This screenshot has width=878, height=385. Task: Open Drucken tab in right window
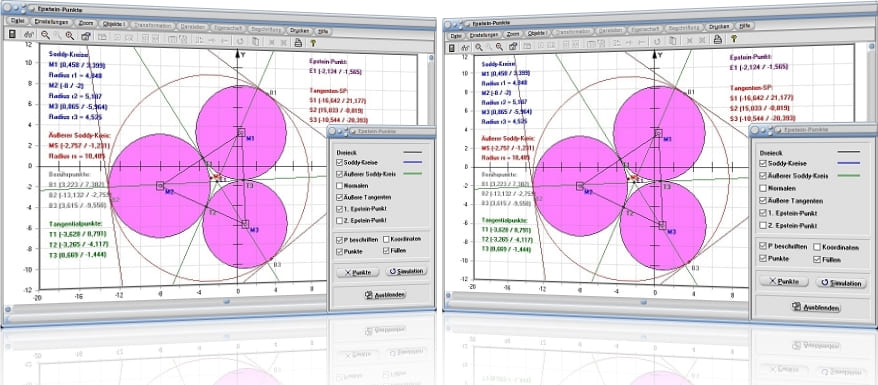(718, 26)
